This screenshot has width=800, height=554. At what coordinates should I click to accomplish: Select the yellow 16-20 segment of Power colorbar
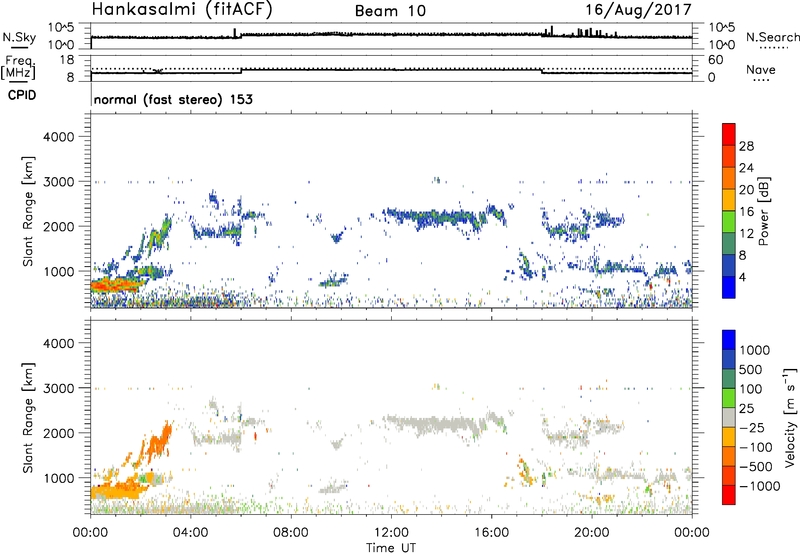729,199
